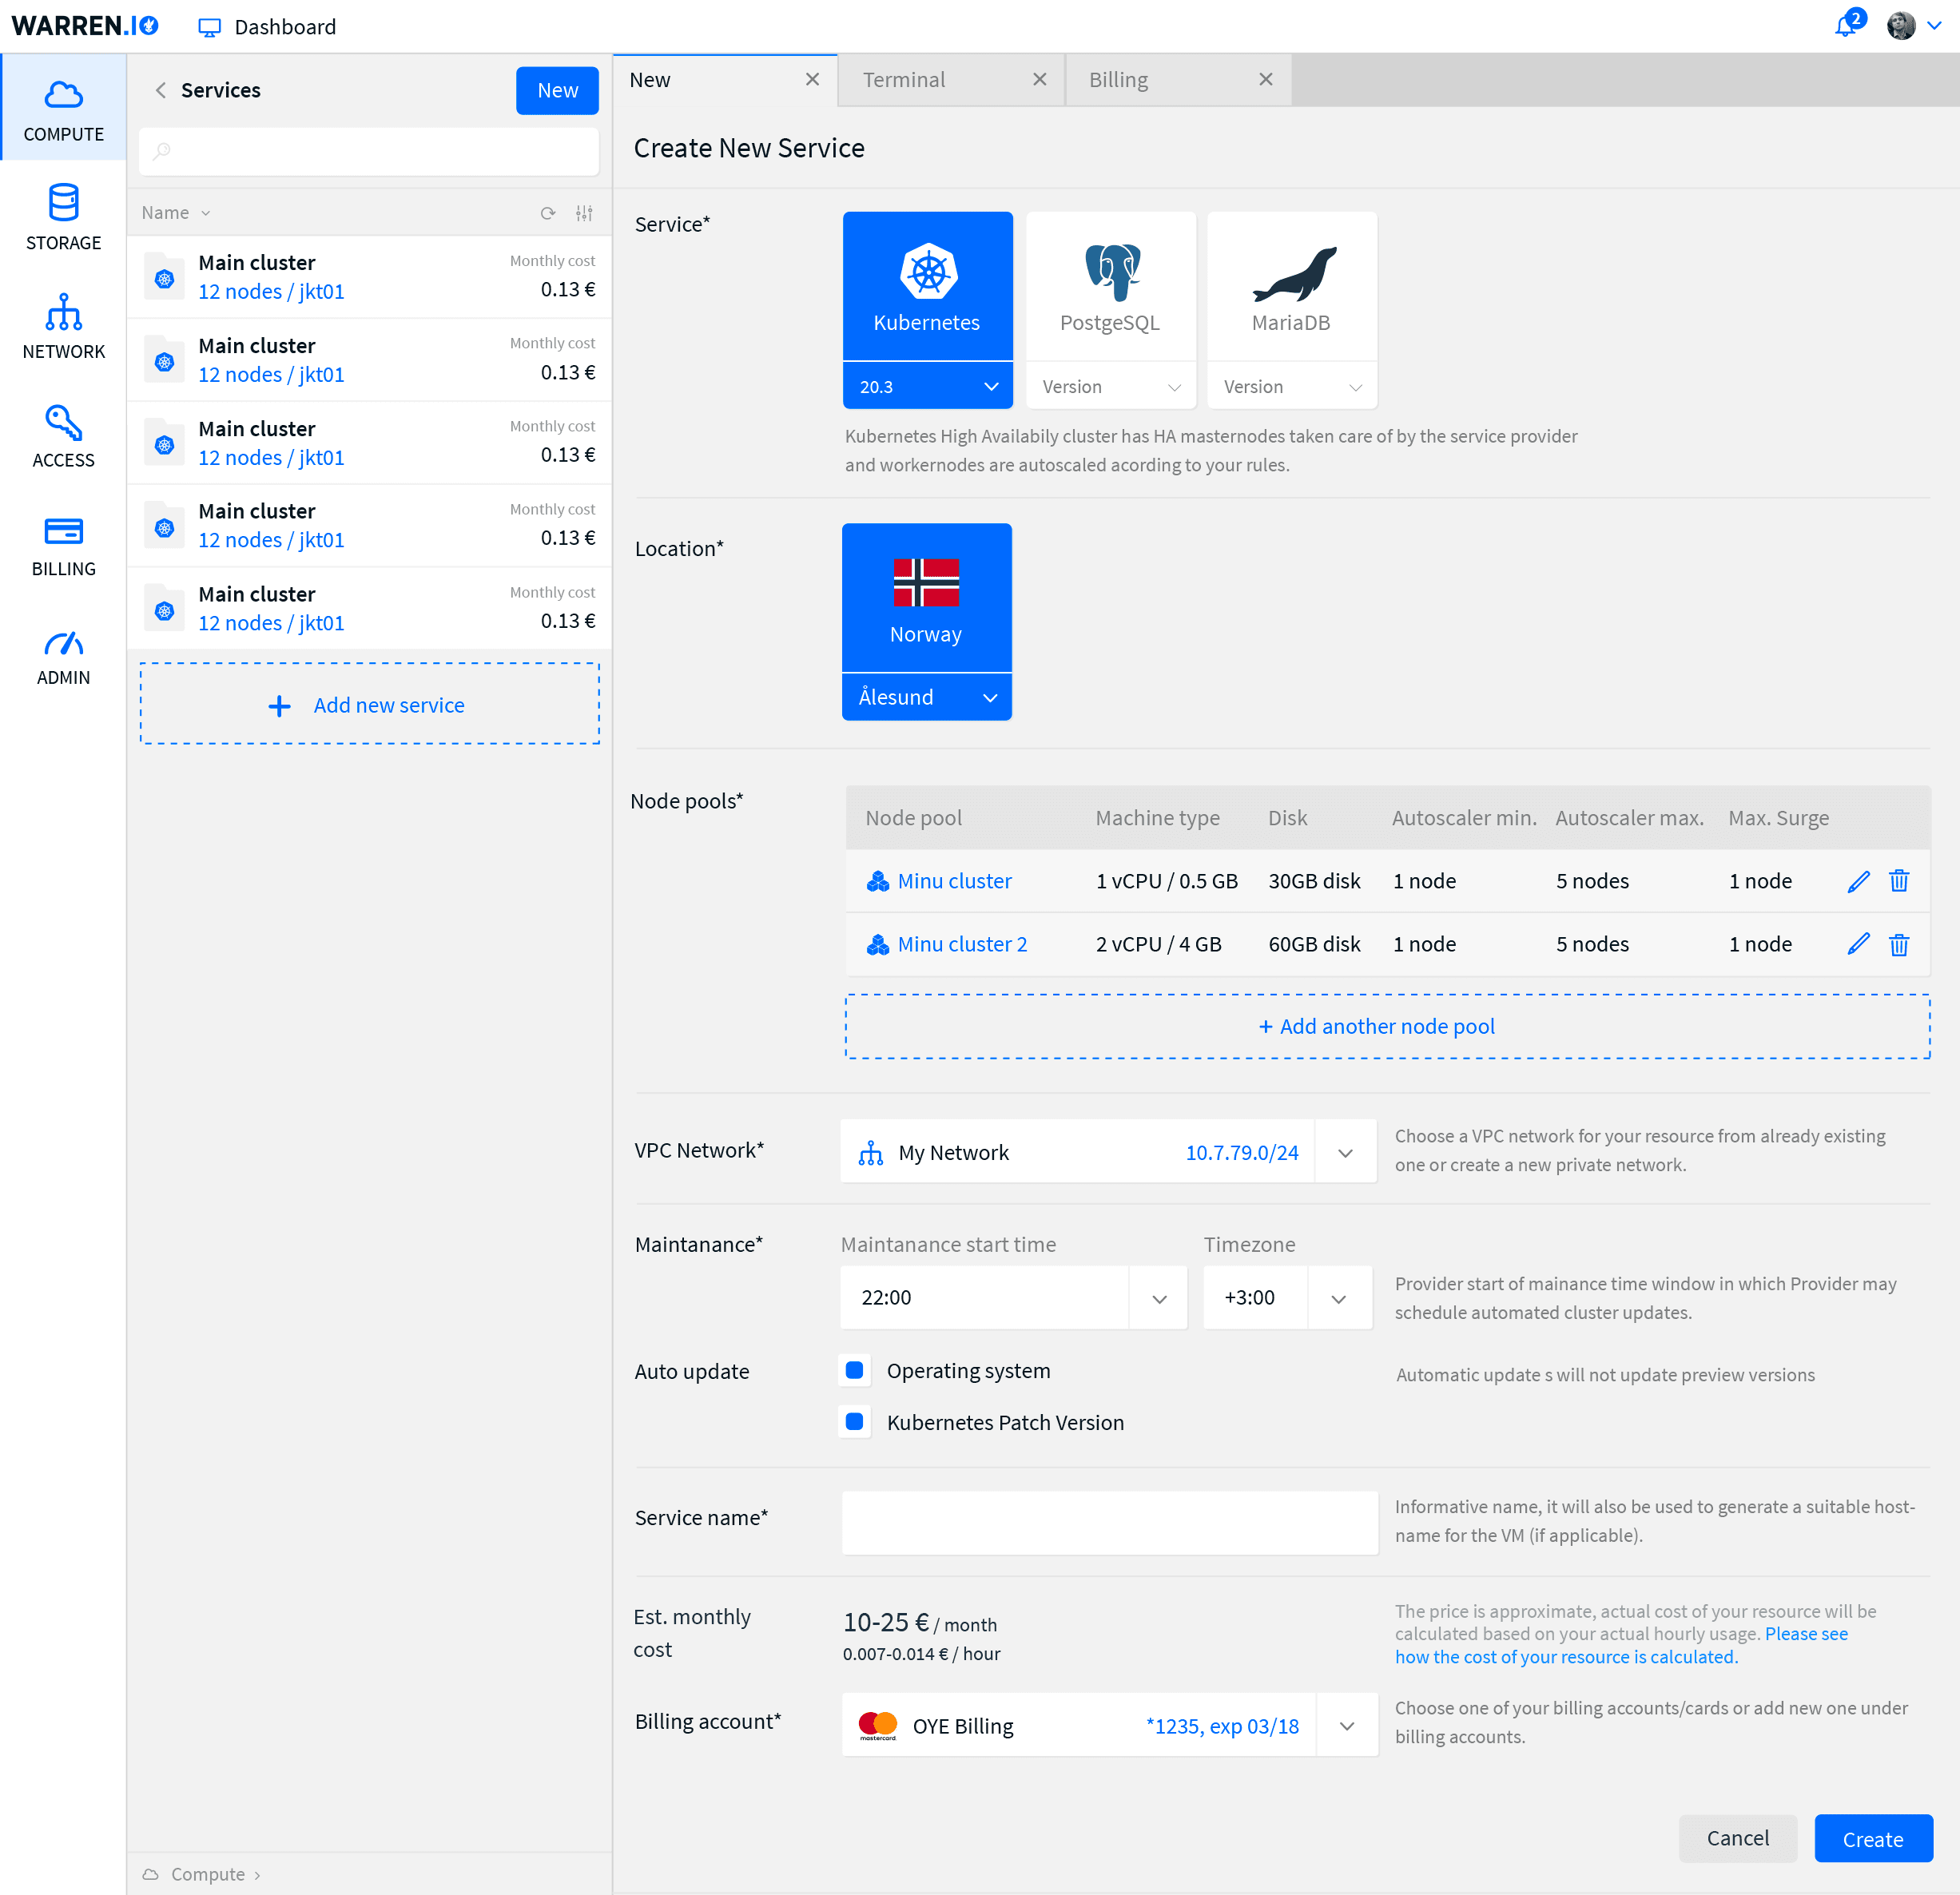Go back with the arrow beside Services
1960x1895 pixels.
(160, 90)
